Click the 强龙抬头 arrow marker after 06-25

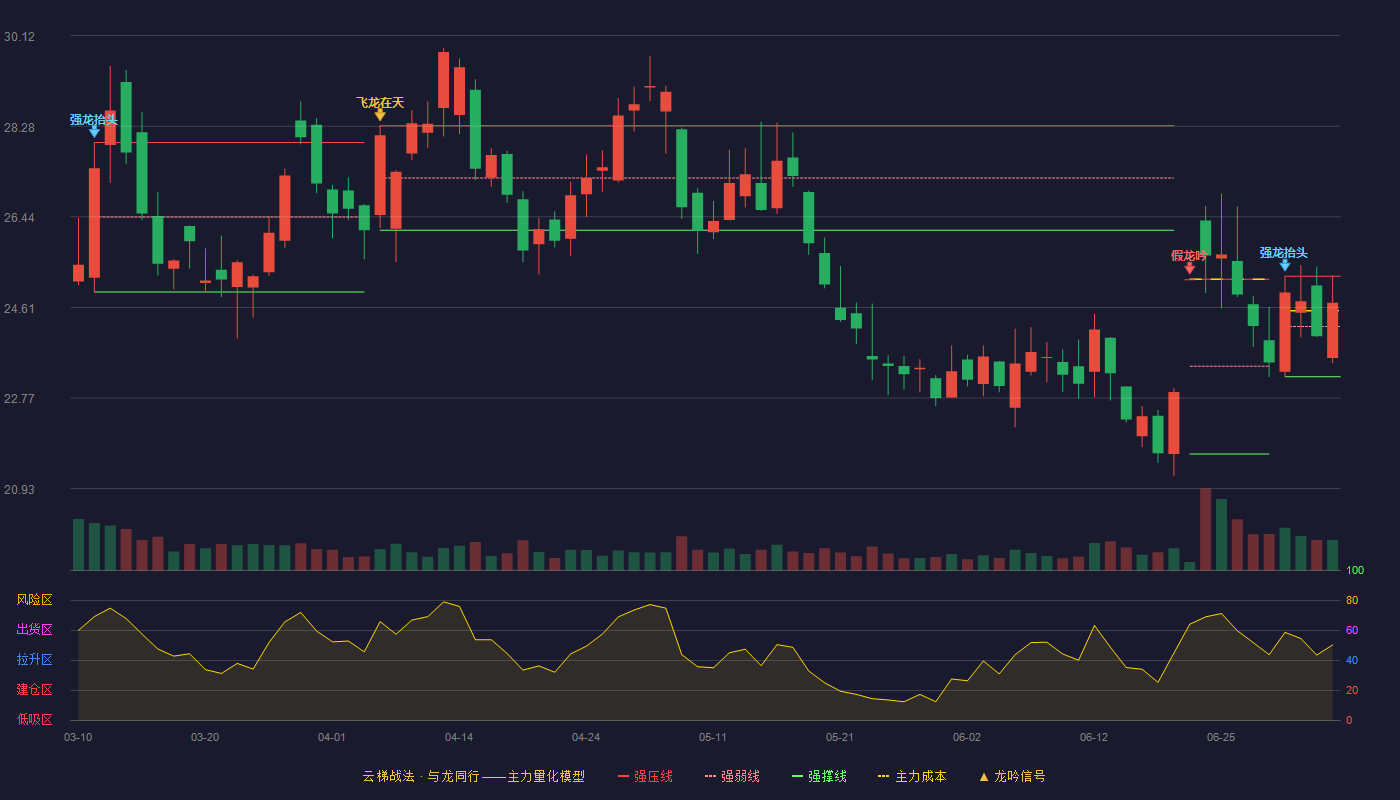pyautogui.click(x=1285, y=265)
